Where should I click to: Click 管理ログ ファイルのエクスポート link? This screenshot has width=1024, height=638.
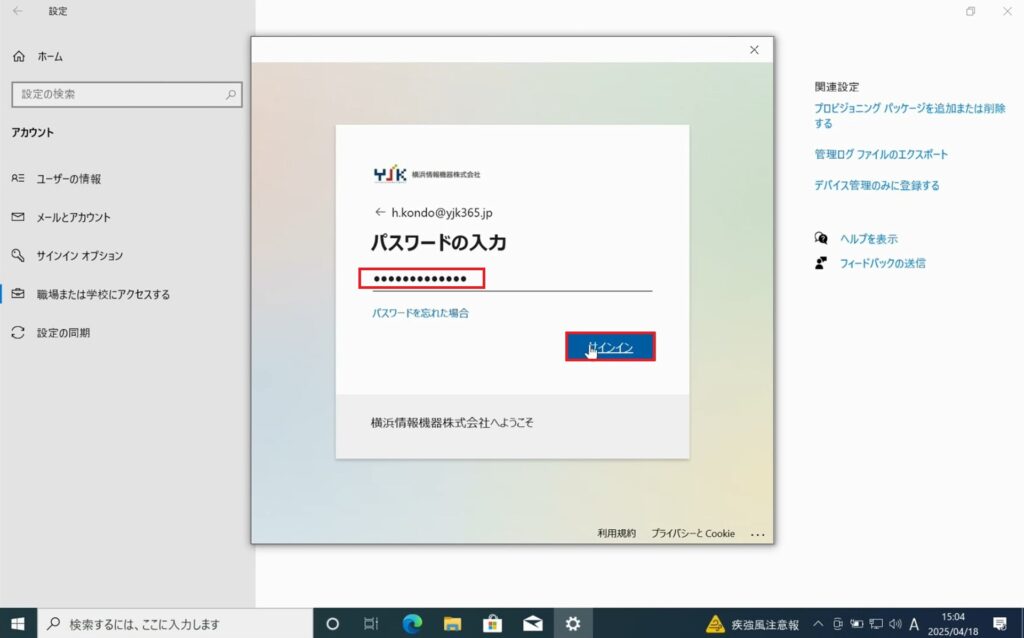[x=881, y=155]
